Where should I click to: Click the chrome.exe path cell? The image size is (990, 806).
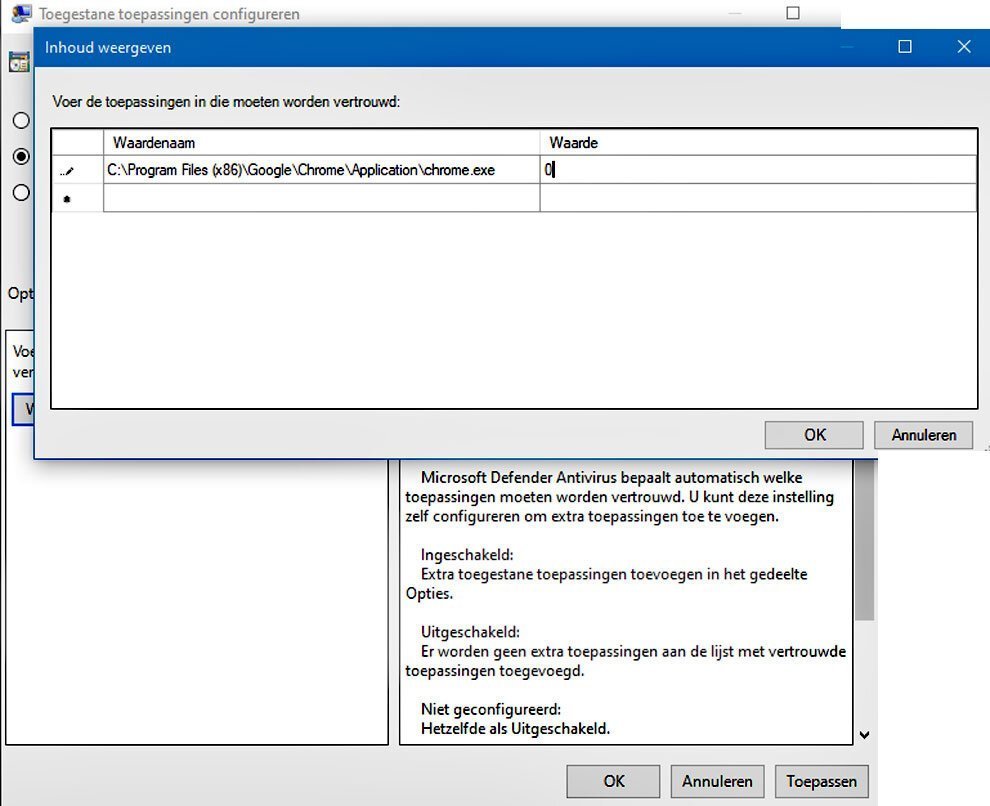(321, 170)
